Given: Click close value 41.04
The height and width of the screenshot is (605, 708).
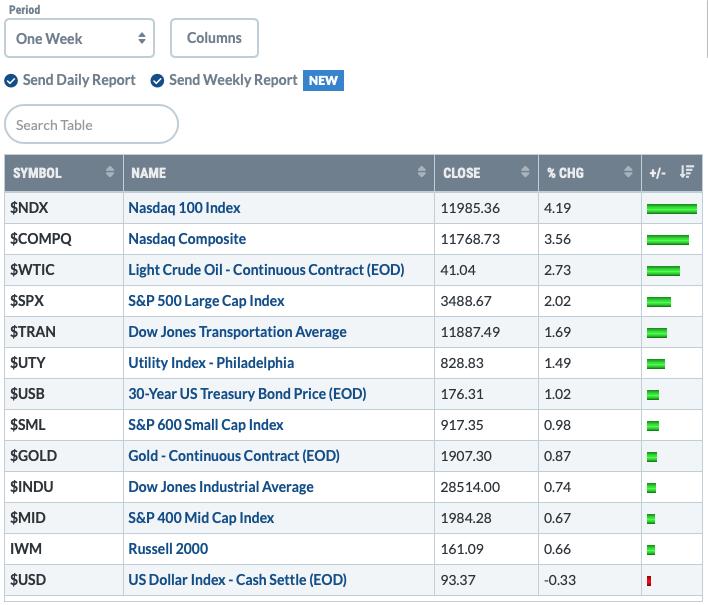Looking at the screenshot, I should click(x=458, y=270).
